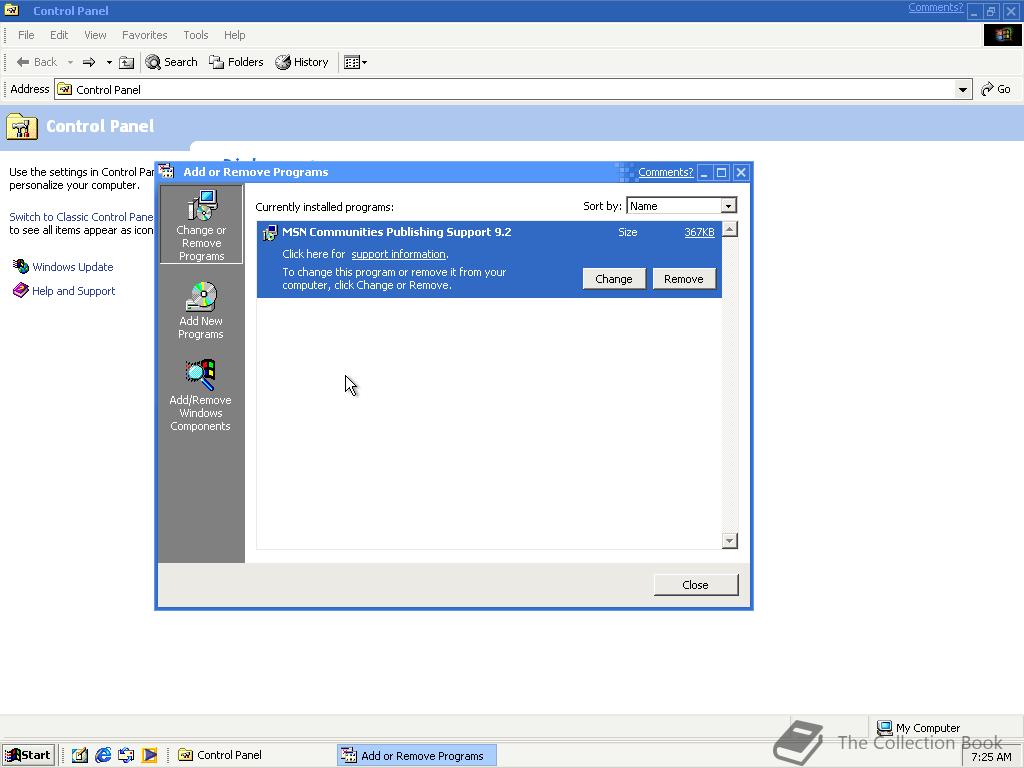1024x768 pixels.
Task: Open the Help menu
Action: (234, 35)
